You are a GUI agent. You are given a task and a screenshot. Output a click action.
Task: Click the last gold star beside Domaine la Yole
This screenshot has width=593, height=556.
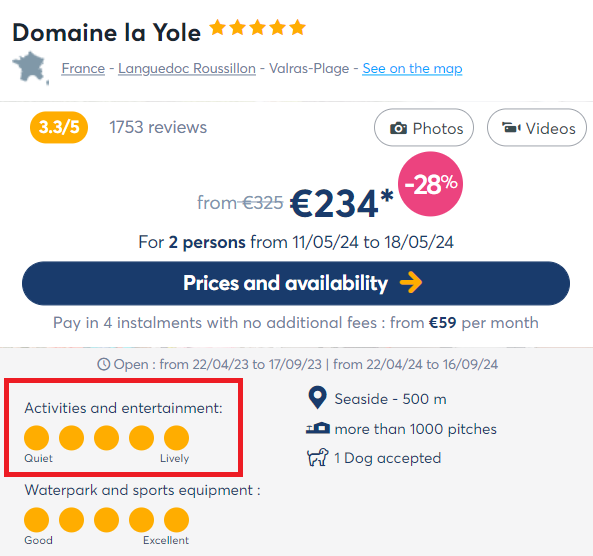298,27
